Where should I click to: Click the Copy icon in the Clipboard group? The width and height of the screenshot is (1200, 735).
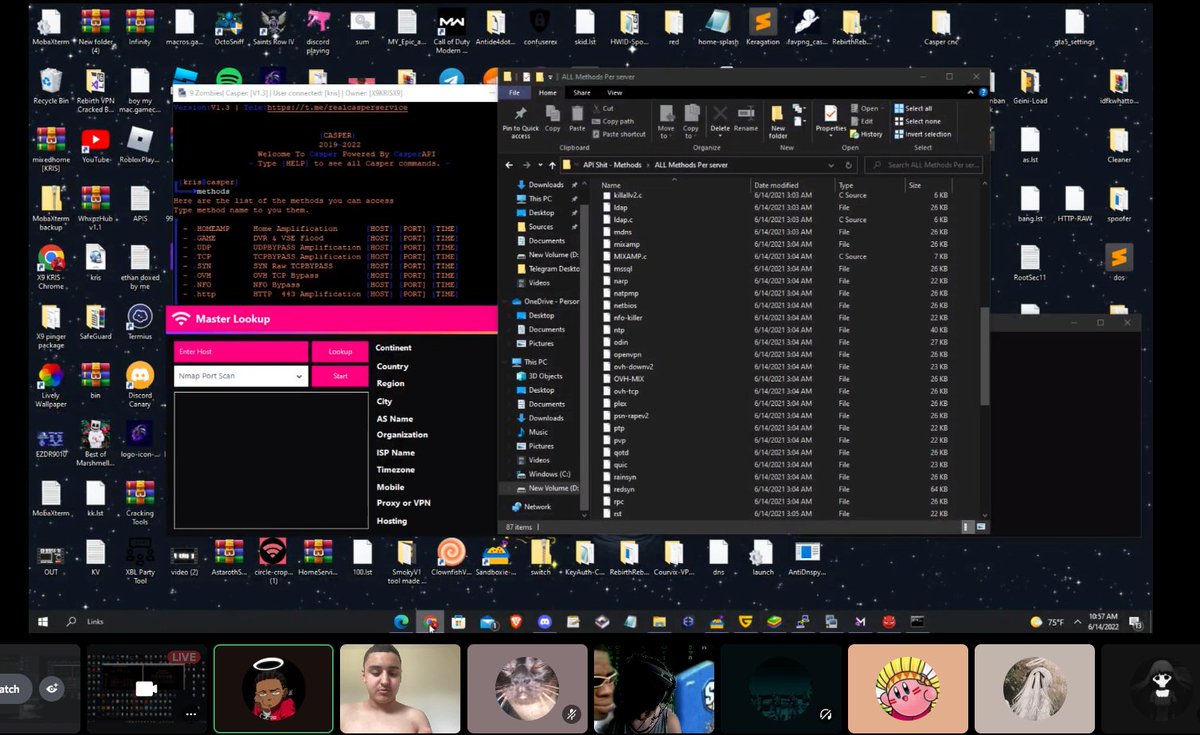[552, 113]
